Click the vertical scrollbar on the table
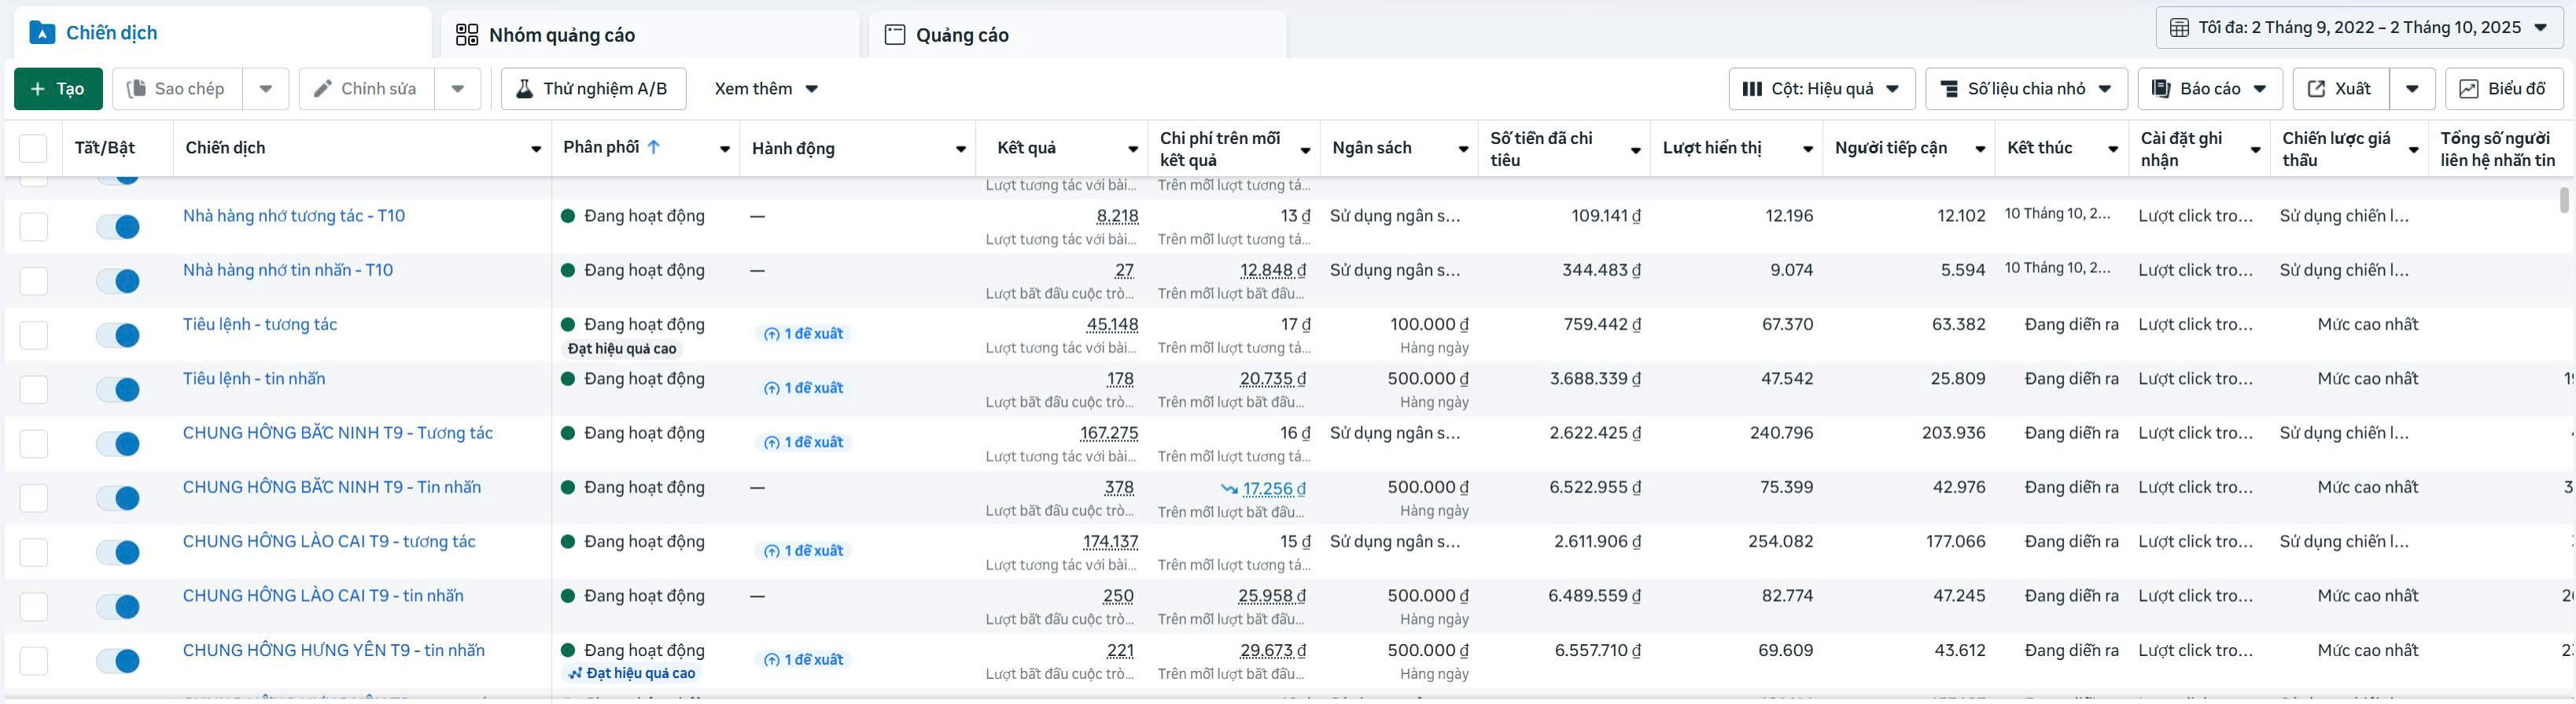Image resolution: width=2576 pixels, height=704 pixels. tap(2563, 200)
